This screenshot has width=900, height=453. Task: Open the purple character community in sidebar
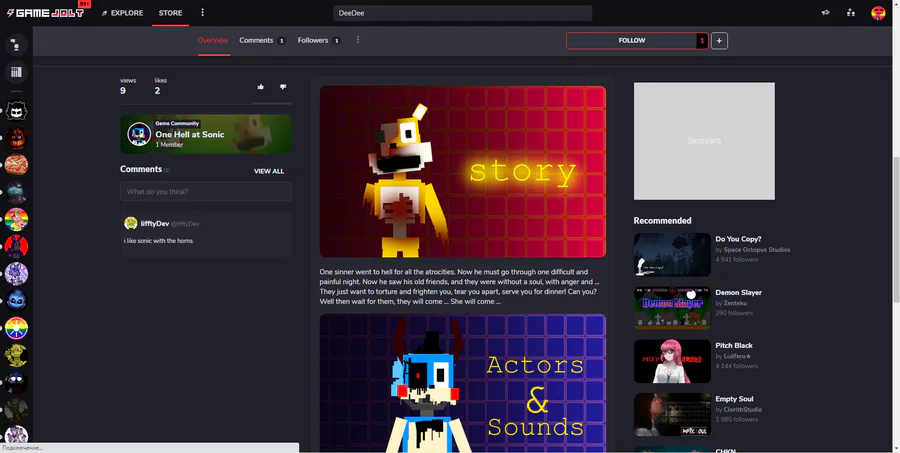[16, 274]
